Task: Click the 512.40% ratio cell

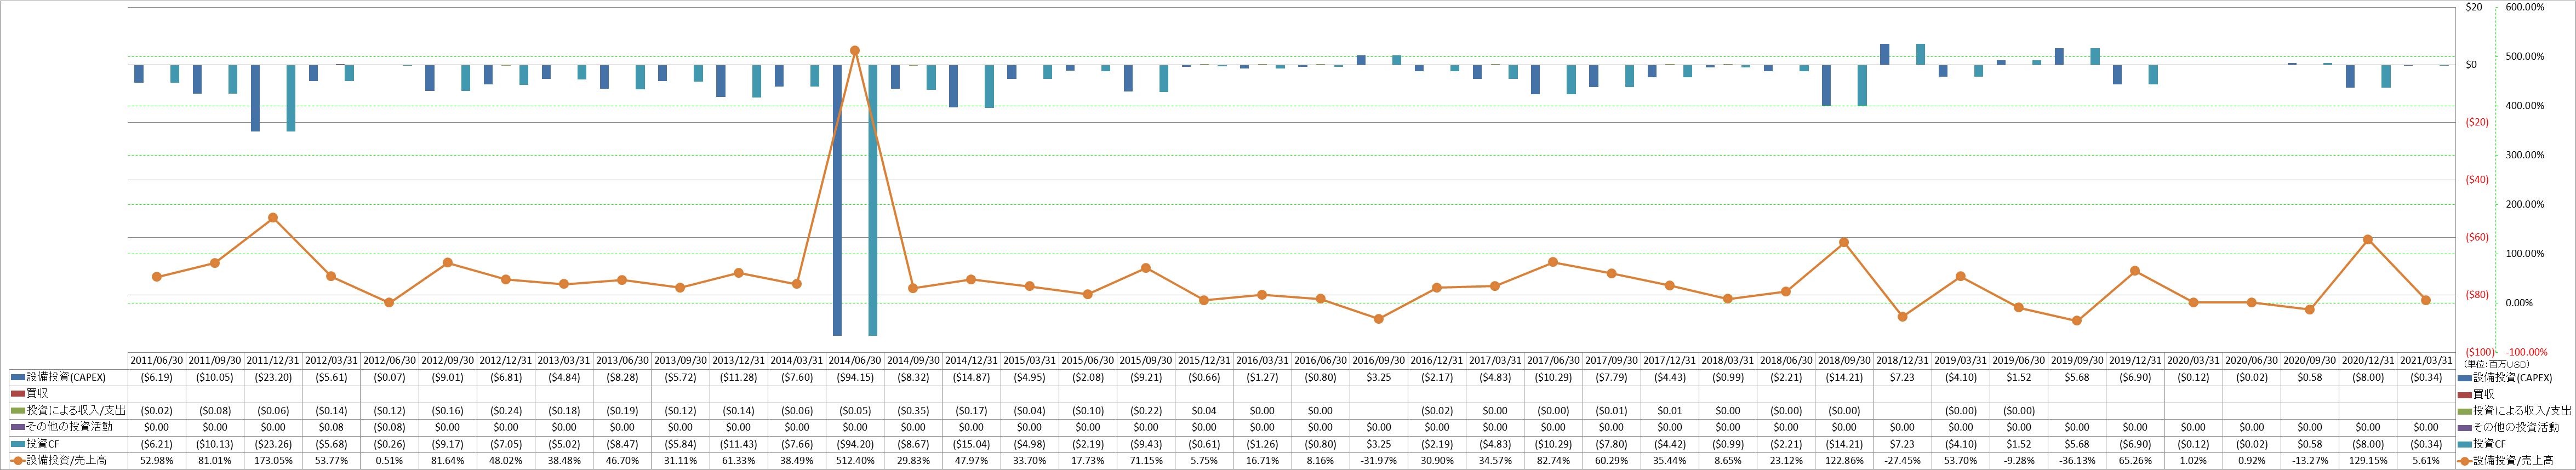Action: click(x=855, y=461)
